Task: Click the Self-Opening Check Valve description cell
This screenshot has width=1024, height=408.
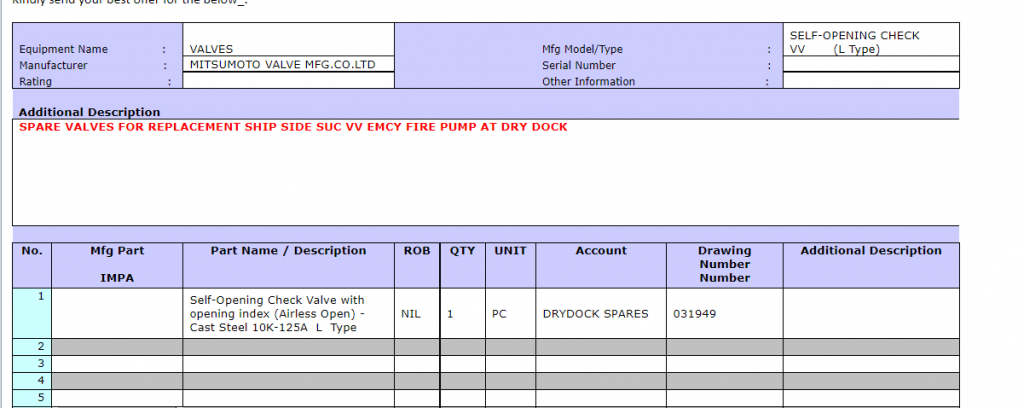Action: [x=288, y=314]
